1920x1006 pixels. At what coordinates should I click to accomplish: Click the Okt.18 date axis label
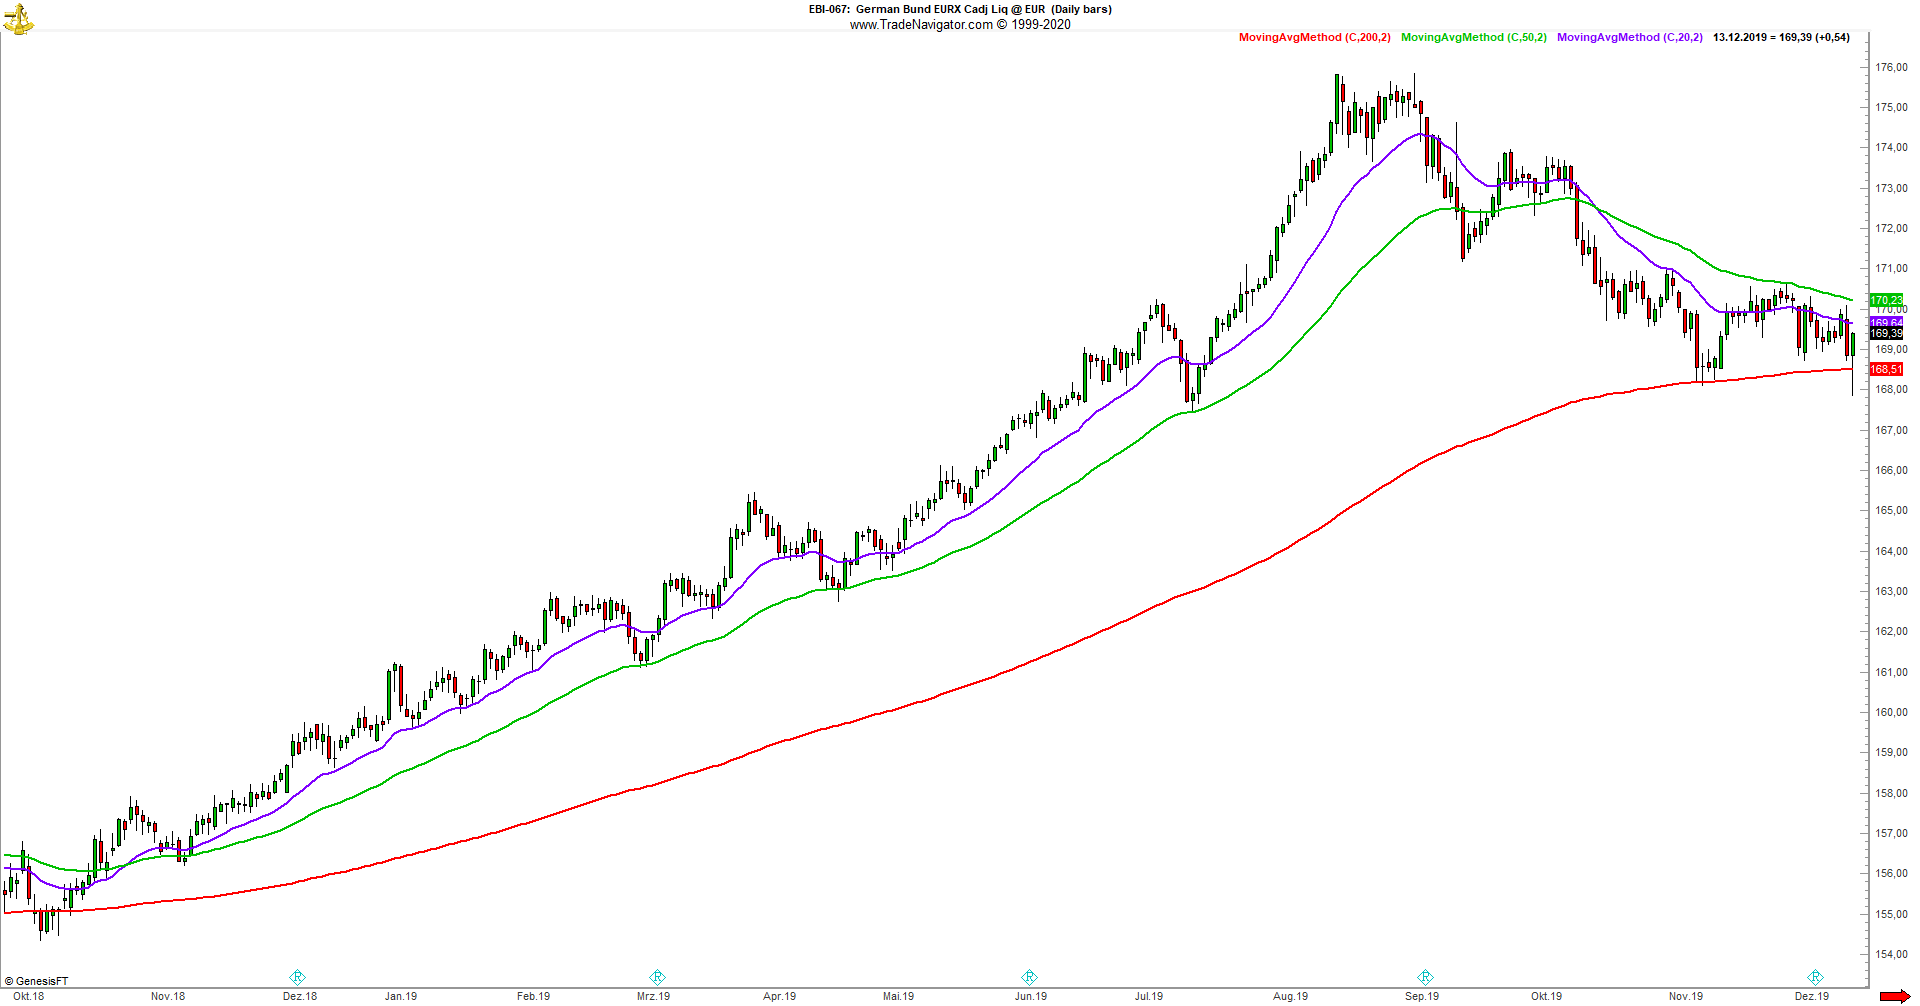(x=28, y=996)
